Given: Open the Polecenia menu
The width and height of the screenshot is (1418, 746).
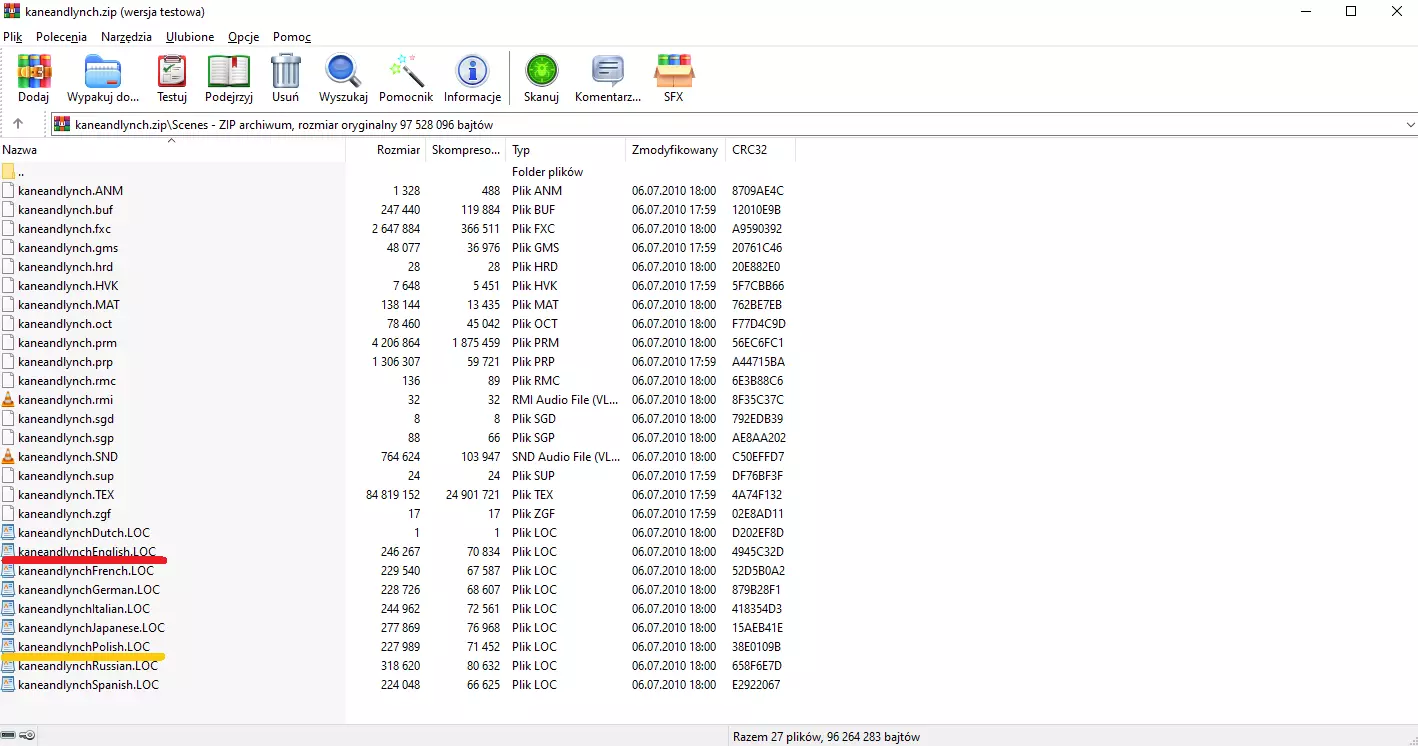Looking at the screenshot, I should tap(61, 37).
